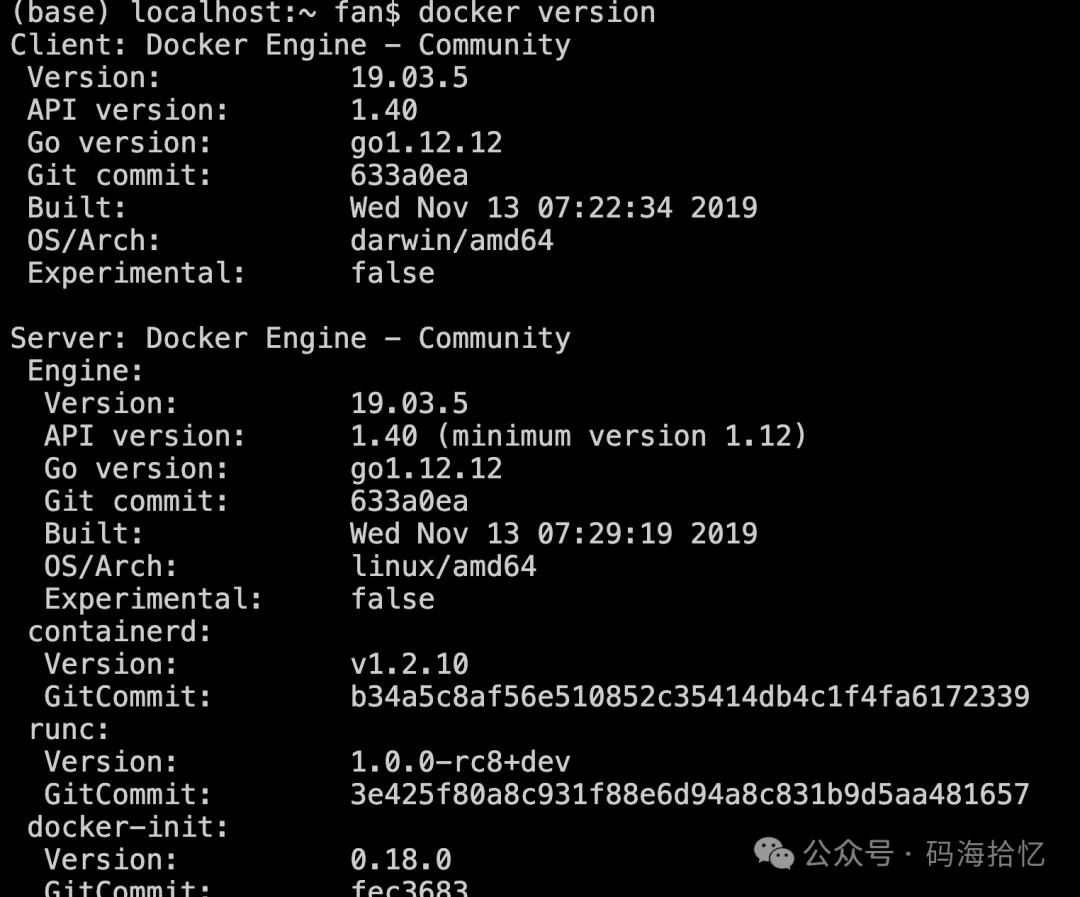
Task: Click the linux/amd64 OS/Arch value
Action: (x=444, y=566)
